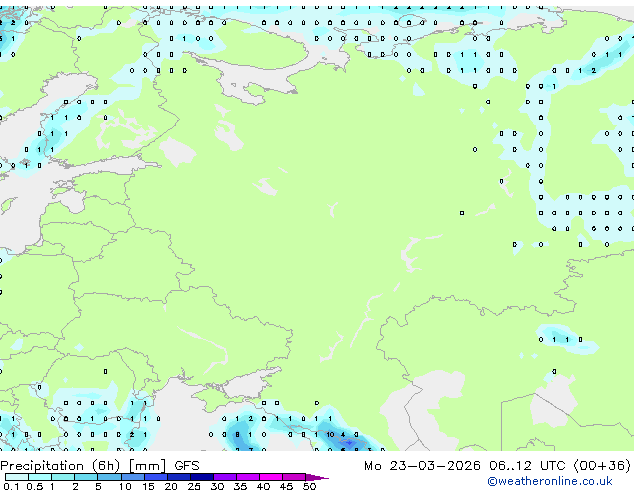This screenshot has height=490, width=634.
Task: Select the legend swatch between 5 and 10
Action: pos(110,477)
